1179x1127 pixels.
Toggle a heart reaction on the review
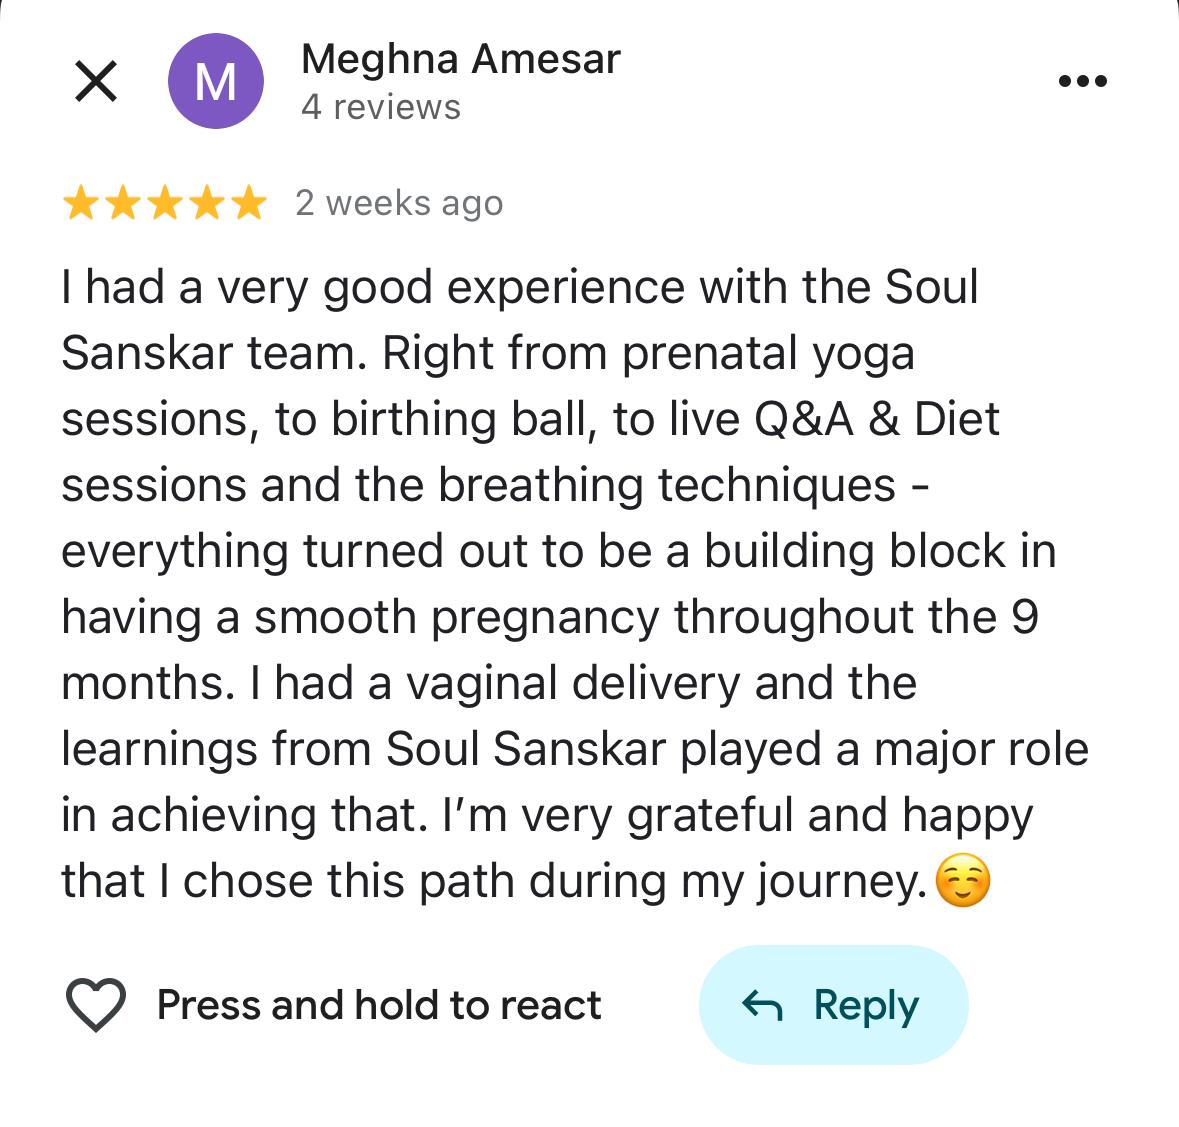coord(96,1004)
